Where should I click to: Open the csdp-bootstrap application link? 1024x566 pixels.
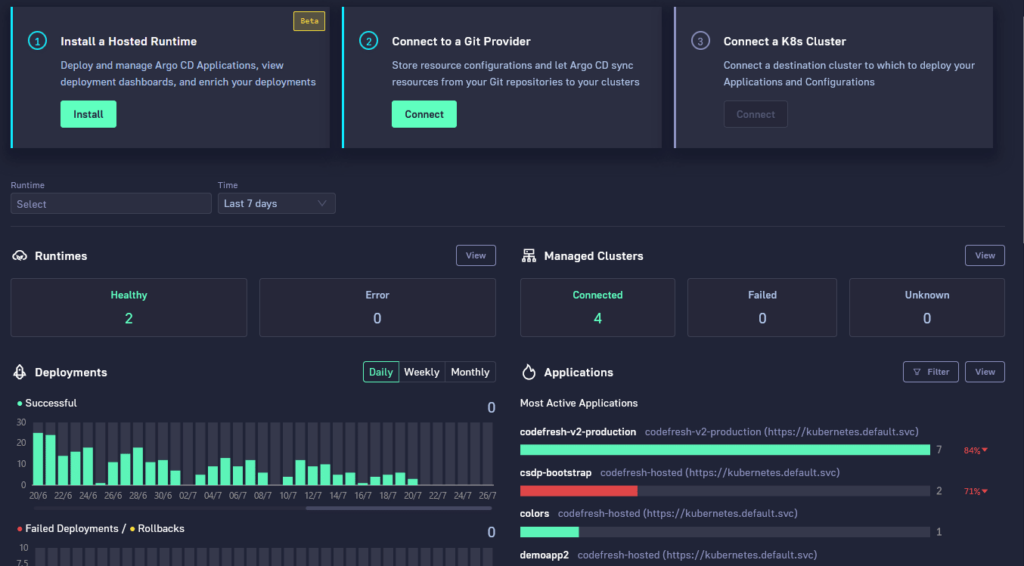(556, 472)
